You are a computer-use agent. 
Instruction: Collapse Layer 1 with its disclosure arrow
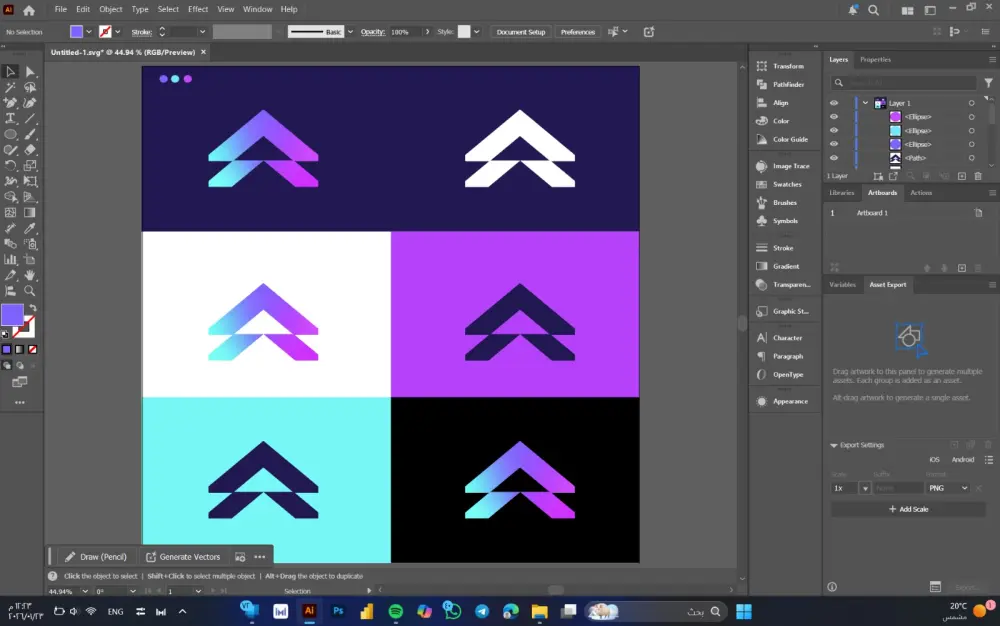(x=866, y=103)
